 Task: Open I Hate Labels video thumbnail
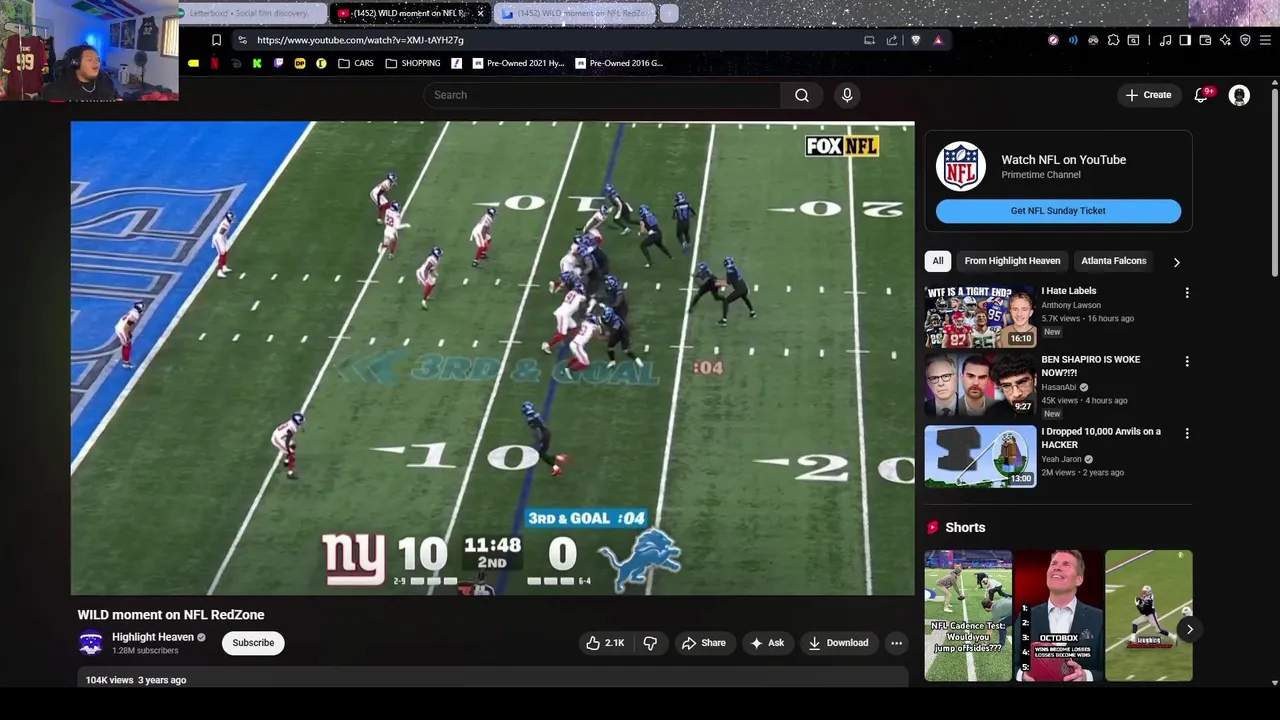pyautogui.click(x=980, y=316)
